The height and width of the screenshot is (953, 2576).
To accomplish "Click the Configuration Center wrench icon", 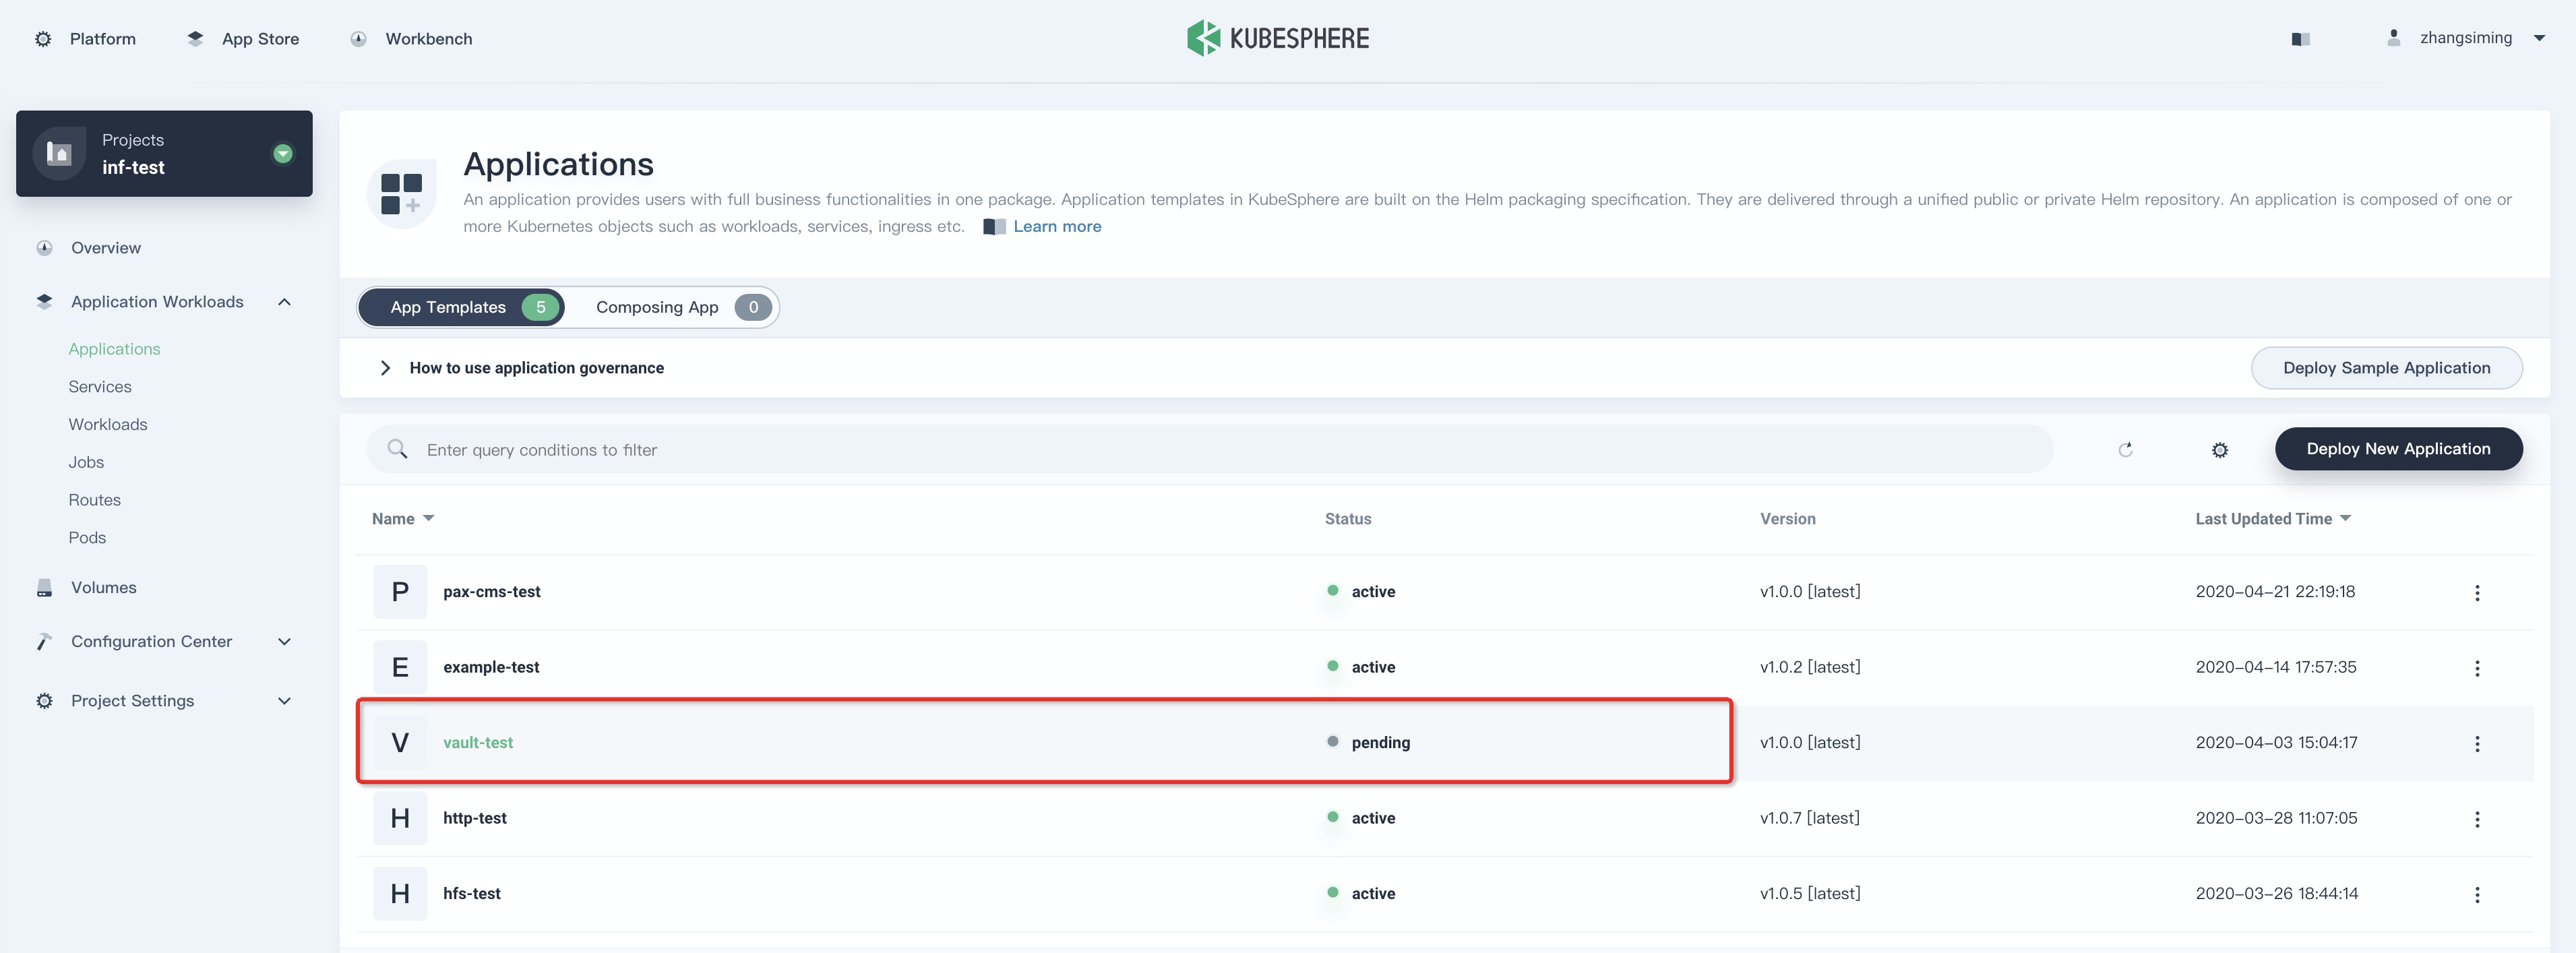I will [44, 641].
